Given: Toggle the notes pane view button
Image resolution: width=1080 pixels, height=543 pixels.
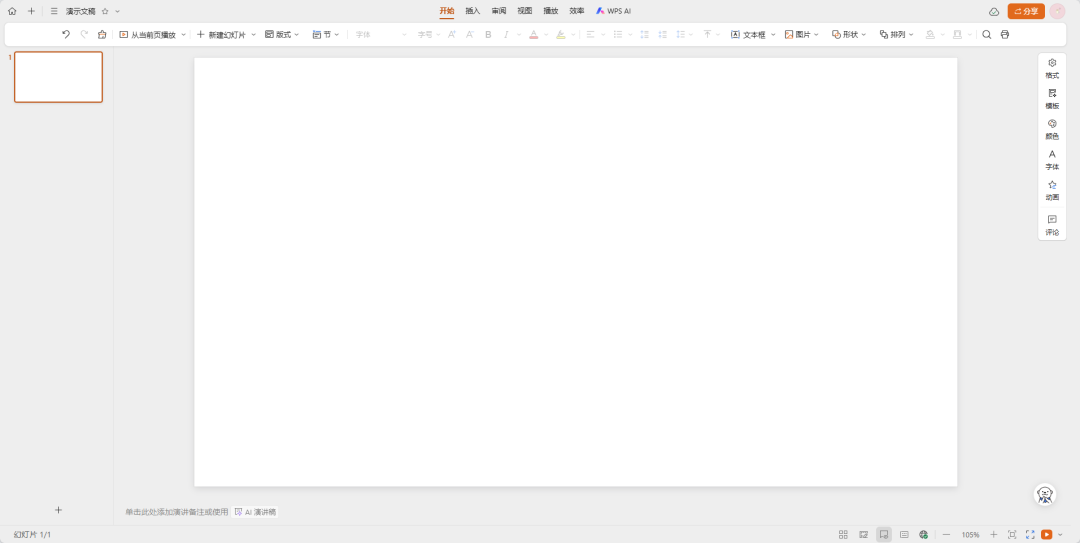Looking at the screenshot, I should click(904, 535).
